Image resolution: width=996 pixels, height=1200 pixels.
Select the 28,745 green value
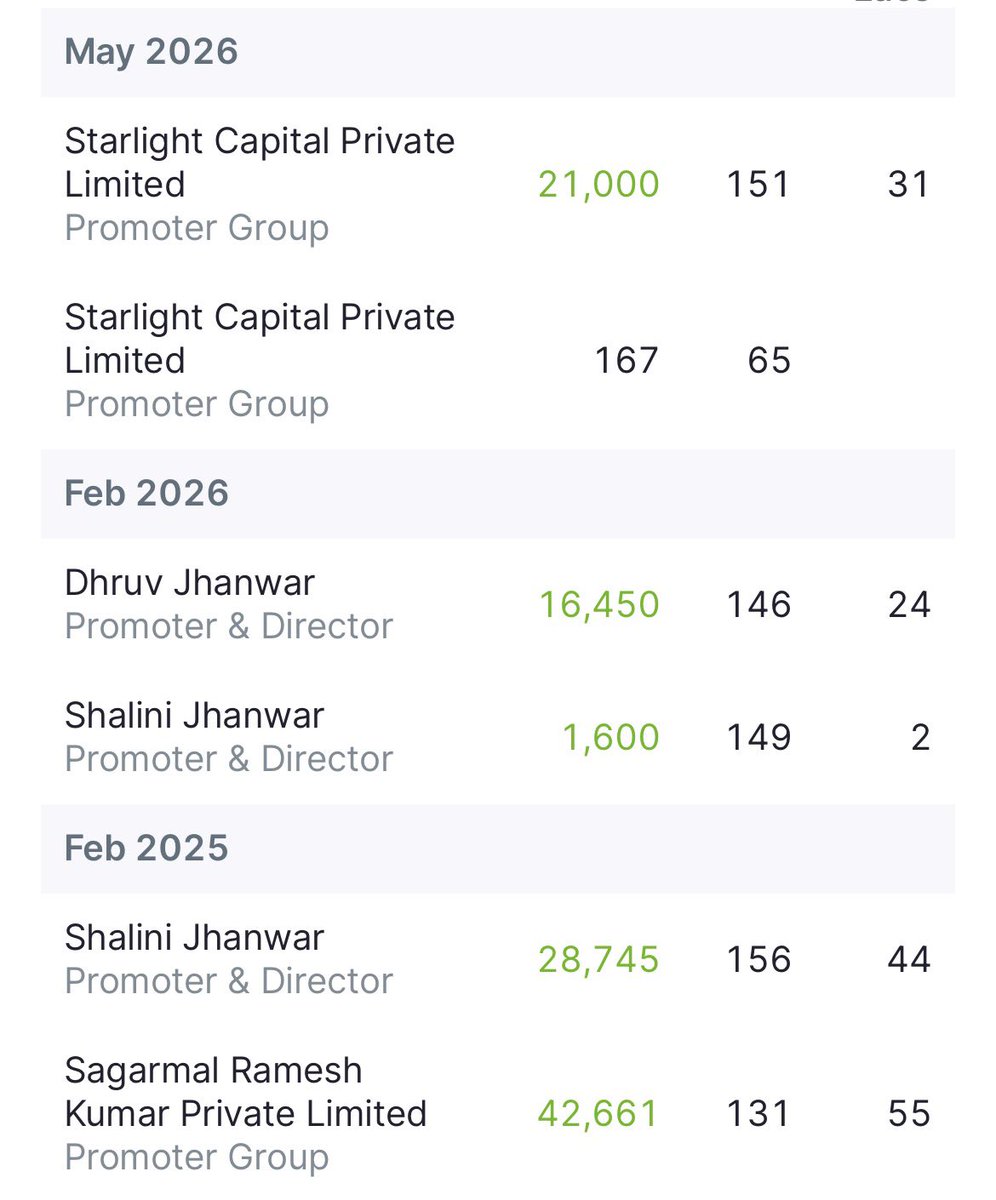tap(599, 959)
